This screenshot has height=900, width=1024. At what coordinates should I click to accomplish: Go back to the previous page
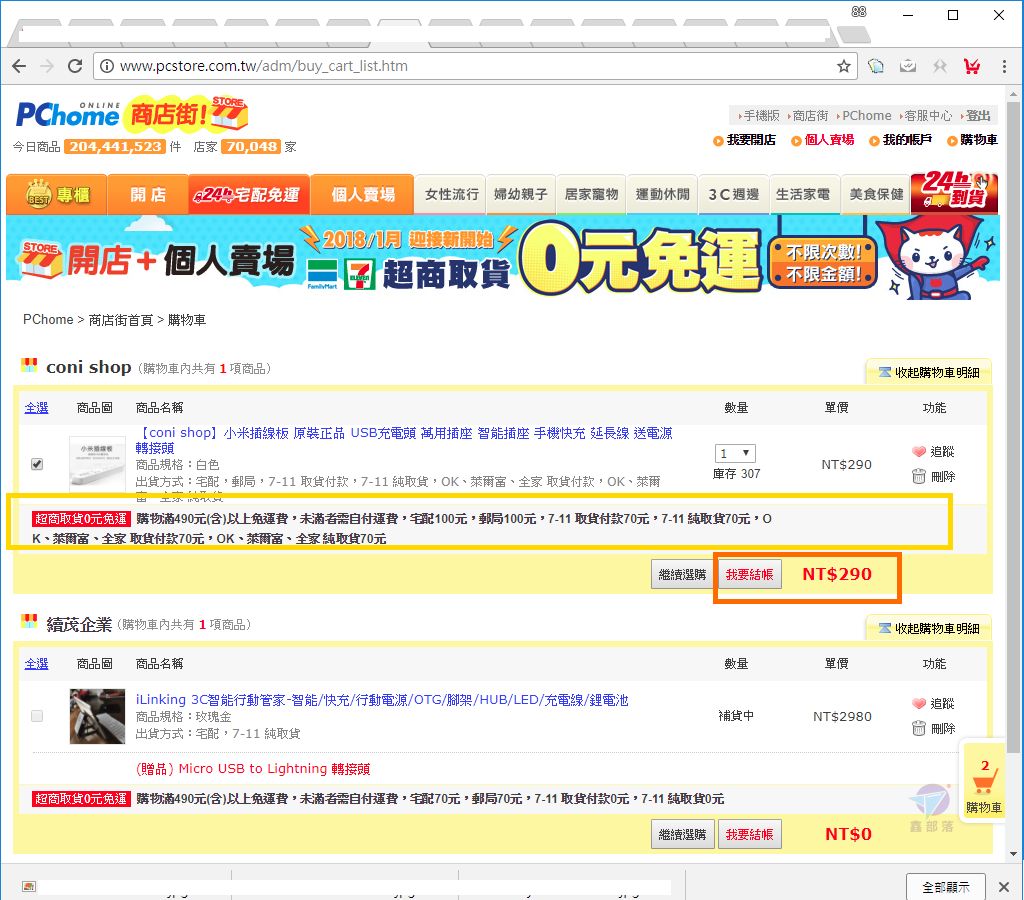point(20,66)
